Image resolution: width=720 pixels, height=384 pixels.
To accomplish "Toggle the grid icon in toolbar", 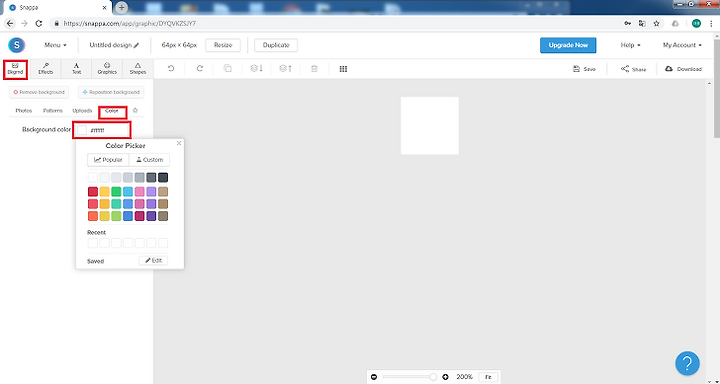I will pyautogui.click(x=343, y=69).
